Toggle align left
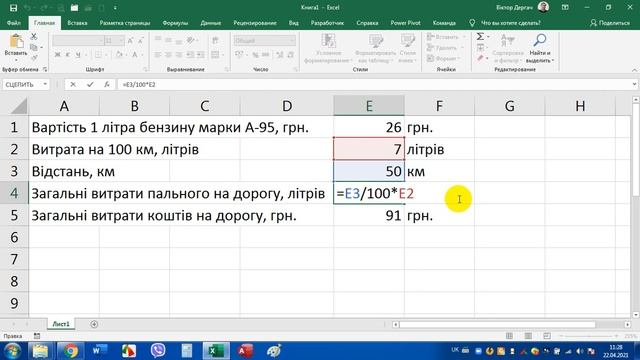The image size is (640, 360). 158,54
